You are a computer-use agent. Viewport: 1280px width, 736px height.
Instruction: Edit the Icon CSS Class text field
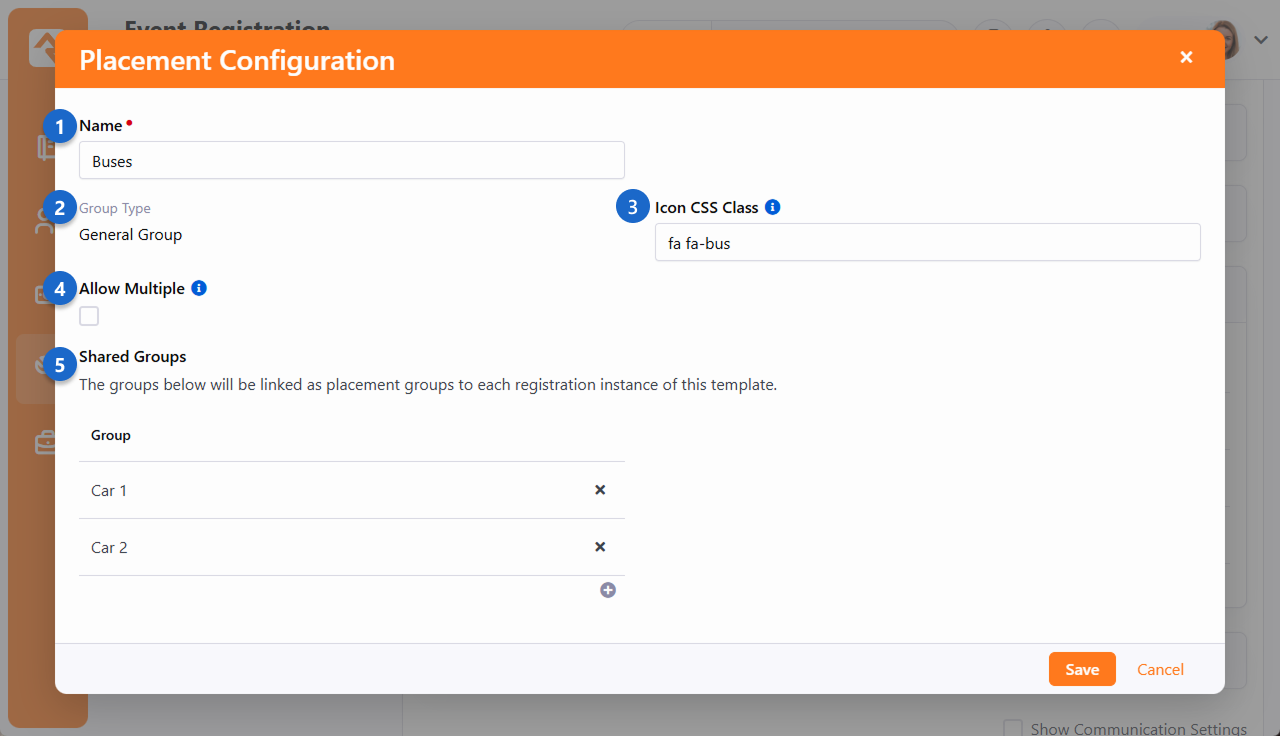[927, 243]
